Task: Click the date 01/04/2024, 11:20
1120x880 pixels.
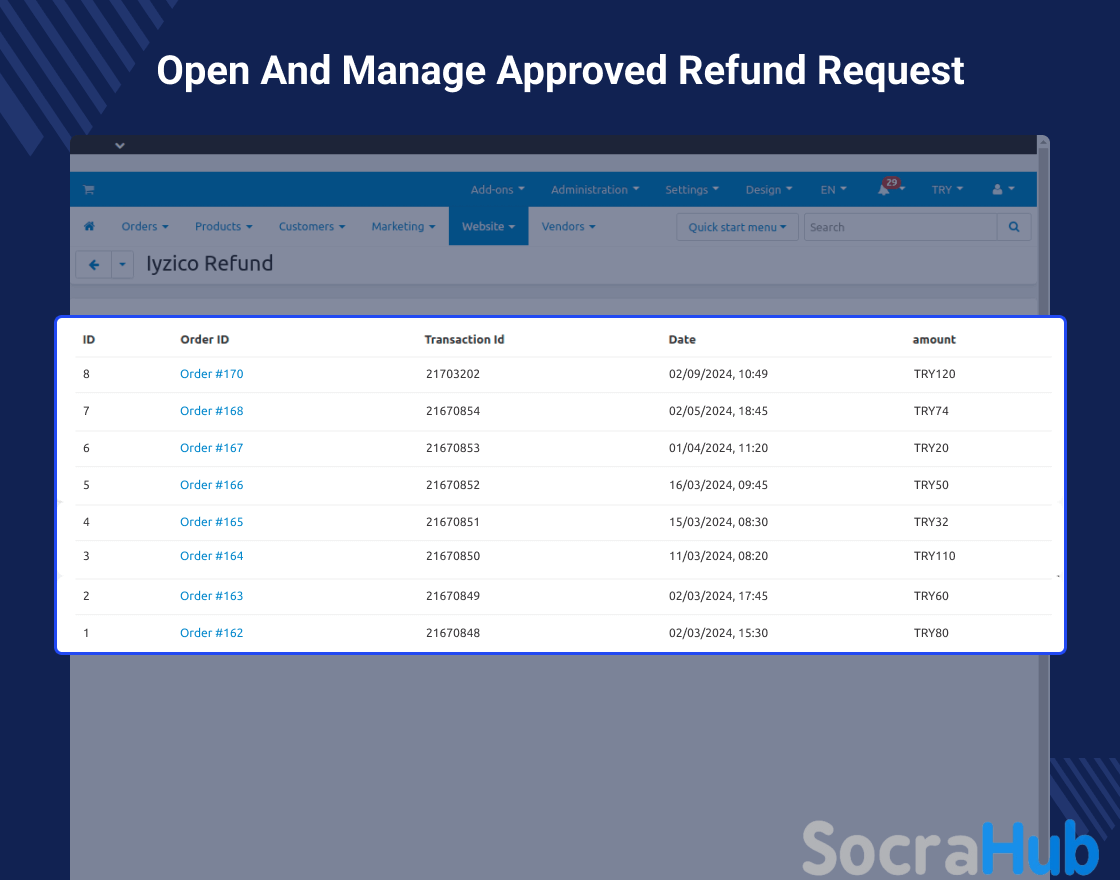Action: pos(719,448)
